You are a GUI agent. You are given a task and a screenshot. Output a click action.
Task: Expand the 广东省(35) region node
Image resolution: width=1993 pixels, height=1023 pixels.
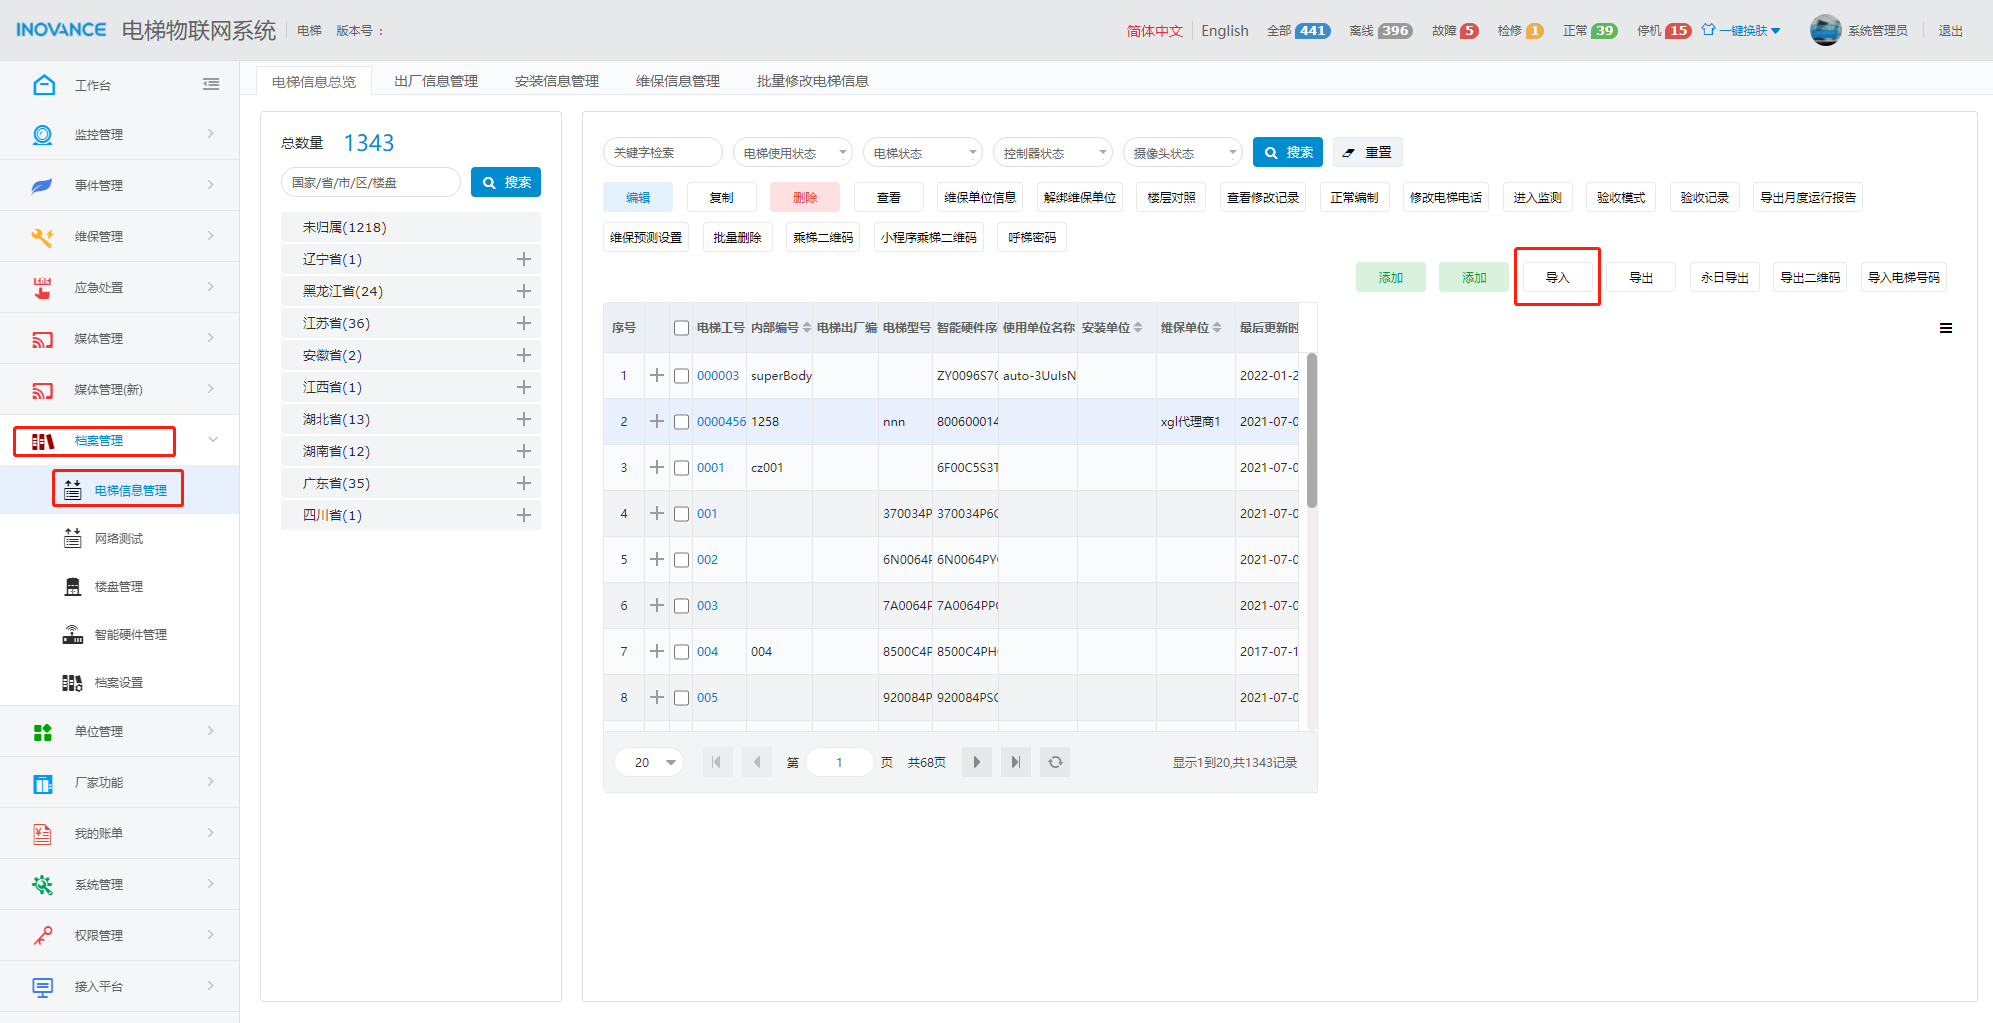coord(523,483)
